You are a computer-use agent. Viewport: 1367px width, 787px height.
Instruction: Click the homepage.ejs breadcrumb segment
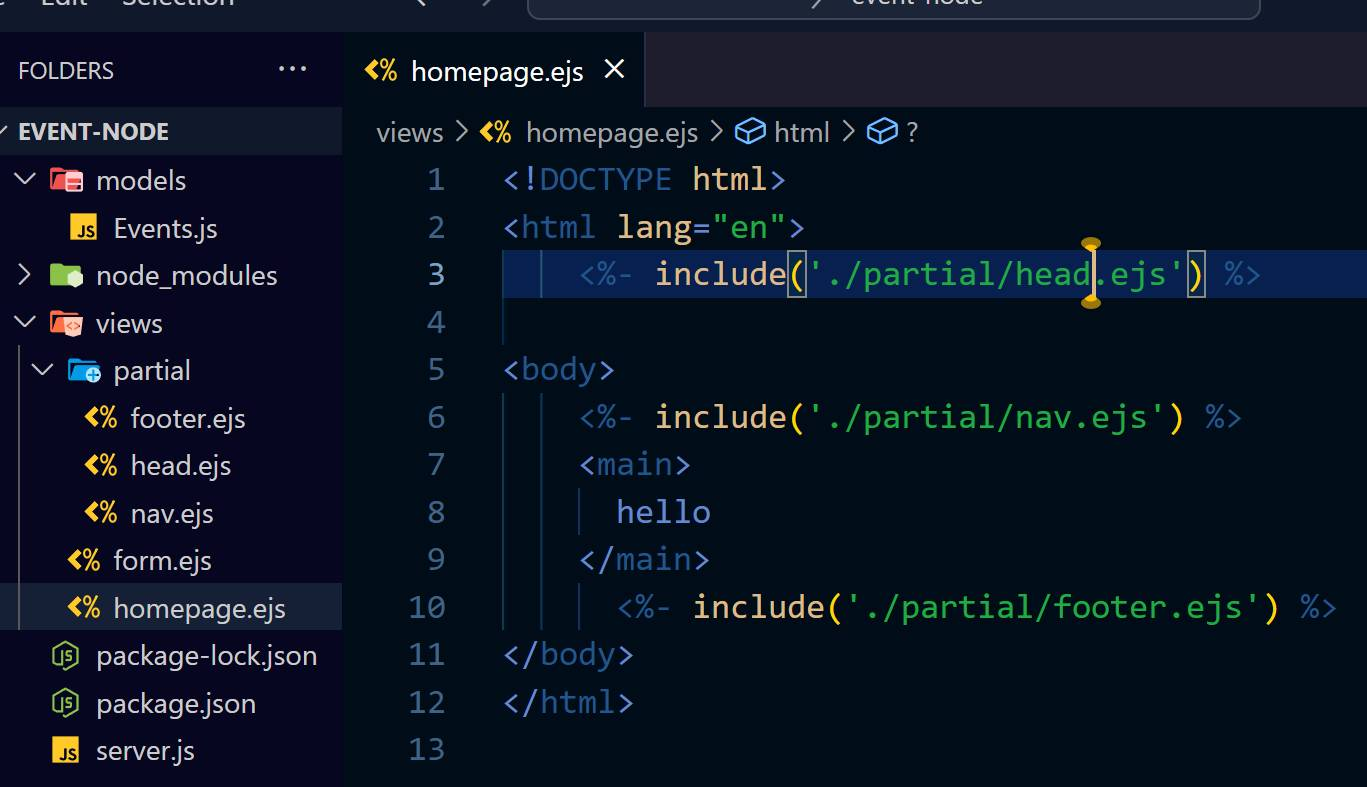612,132
